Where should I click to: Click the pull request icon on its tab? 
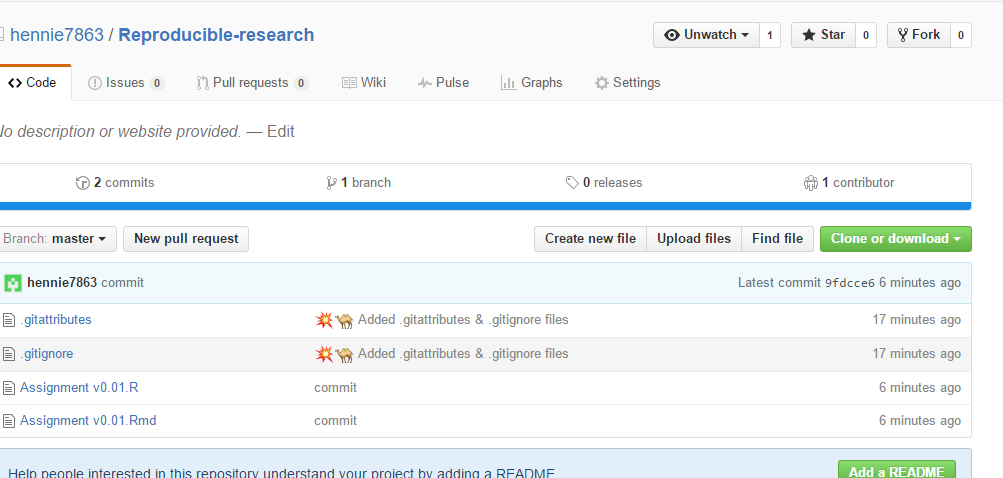pos(203,83)
